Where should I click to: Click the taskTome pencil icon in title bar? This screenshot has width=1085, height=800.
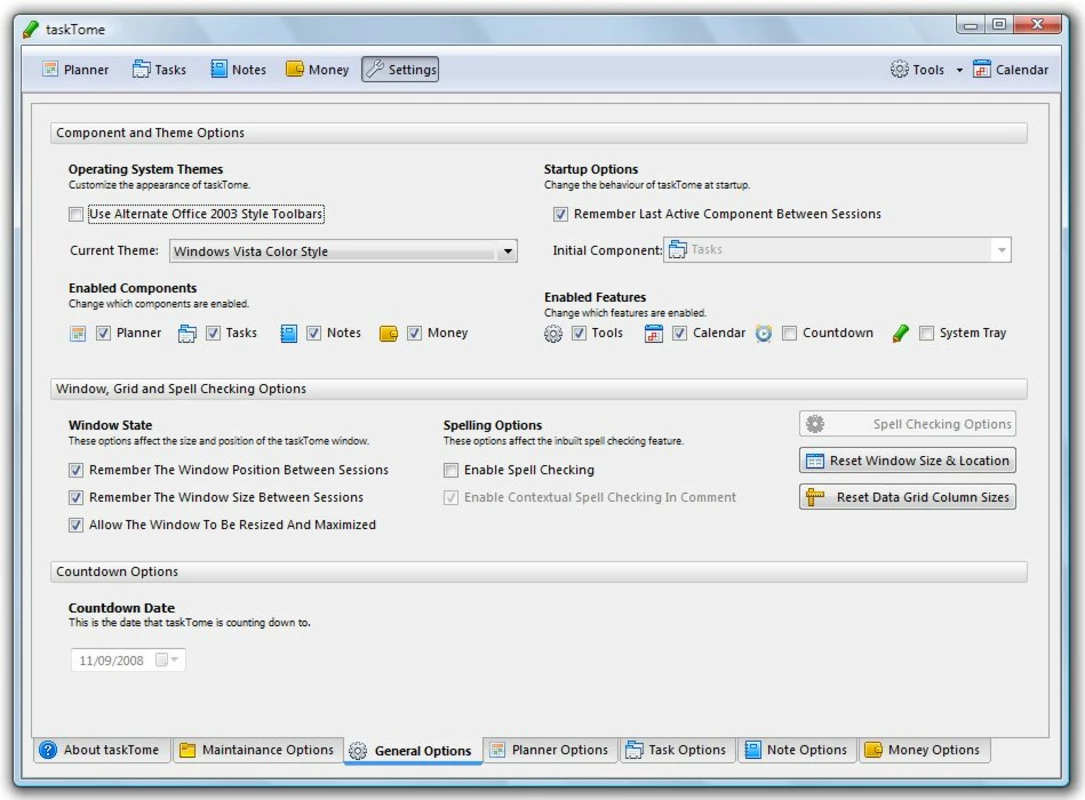pyautogui.click(x=30, y=29)
